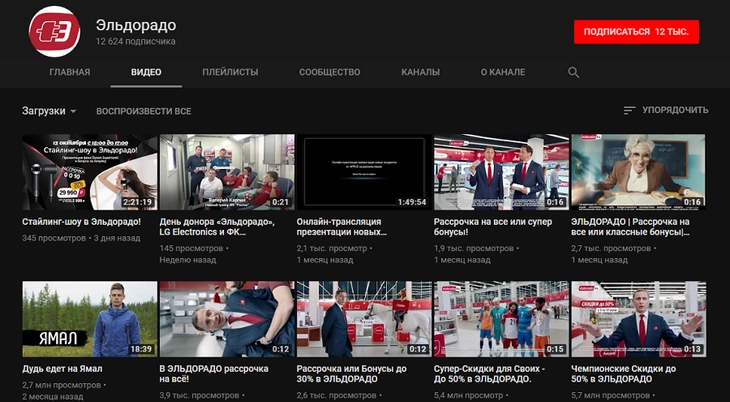Click the 2,7 тыс. просмотров text
Screen dimensions: 730x402
coord(611,248)
